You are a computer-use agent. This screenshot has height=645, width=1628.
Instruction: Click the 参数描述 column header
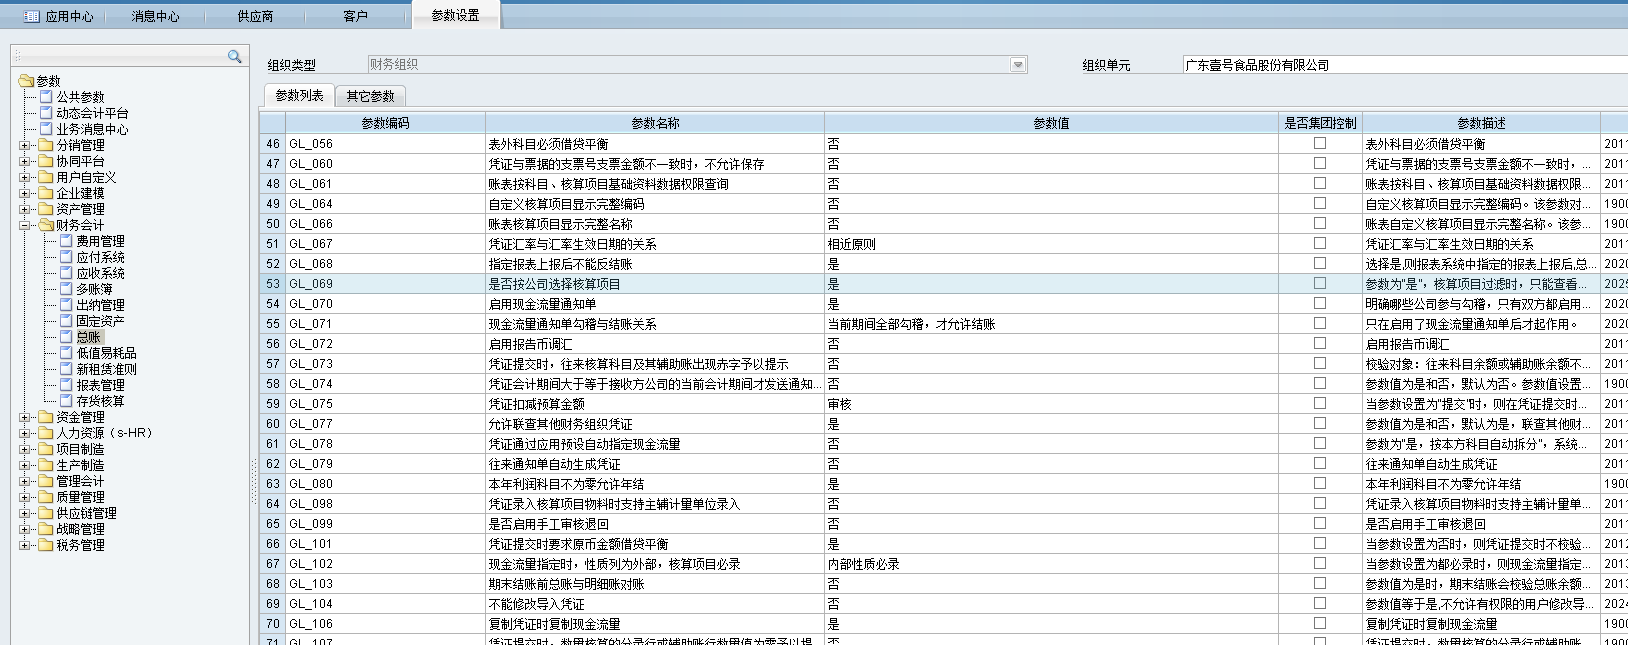[1480, 123]
